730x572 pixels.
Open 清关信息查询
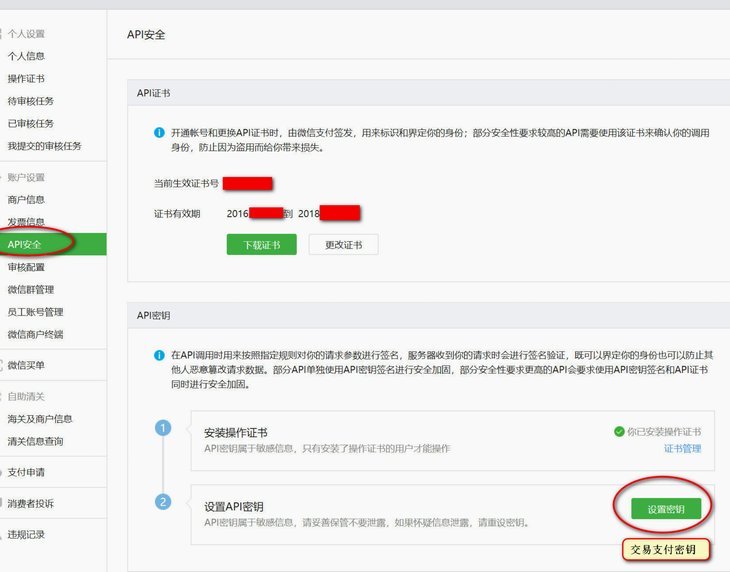(x=35, y=441)
